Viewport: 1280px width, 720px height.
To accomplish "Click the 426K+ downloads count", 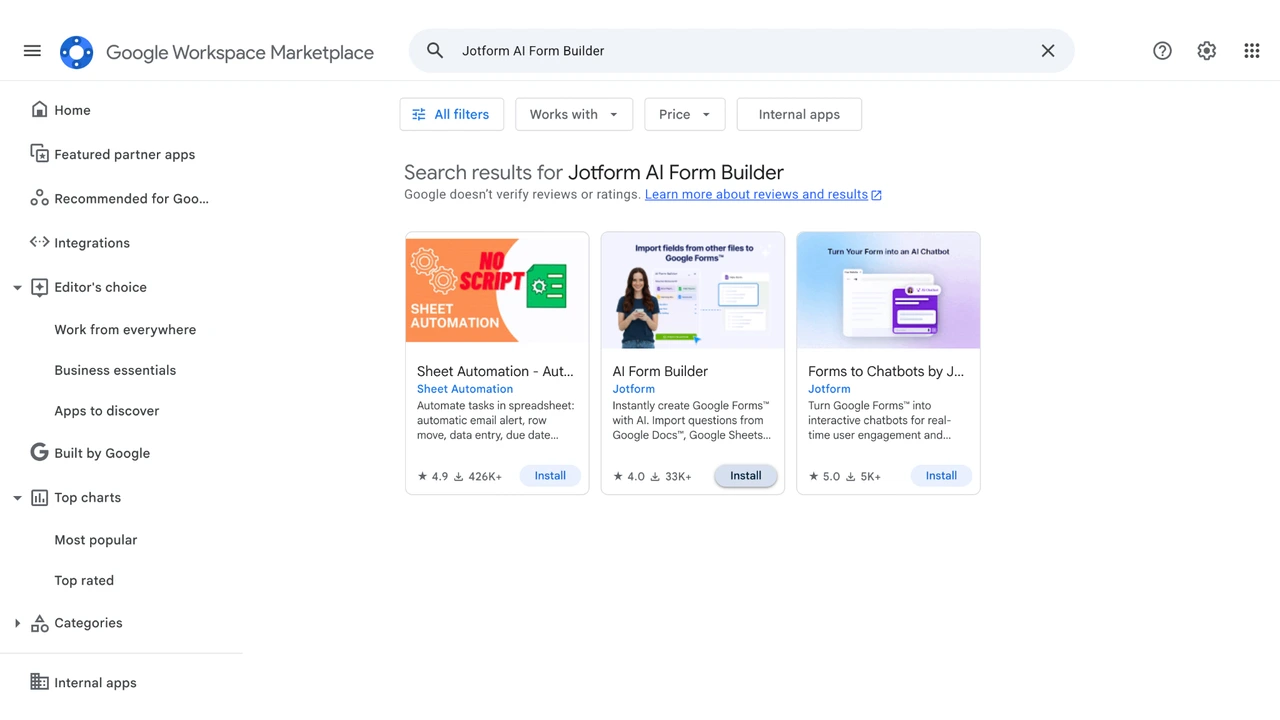I will 478,476.
